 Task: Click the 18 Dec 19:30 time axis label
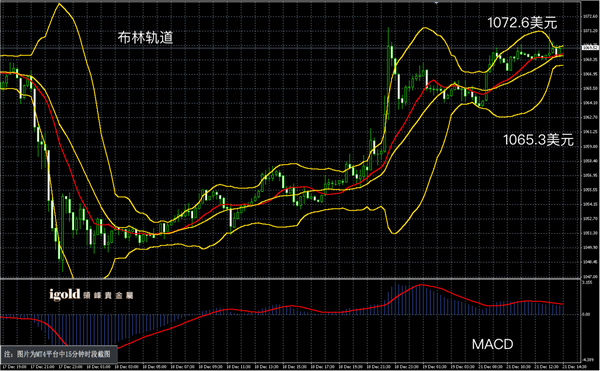(351, 367)
